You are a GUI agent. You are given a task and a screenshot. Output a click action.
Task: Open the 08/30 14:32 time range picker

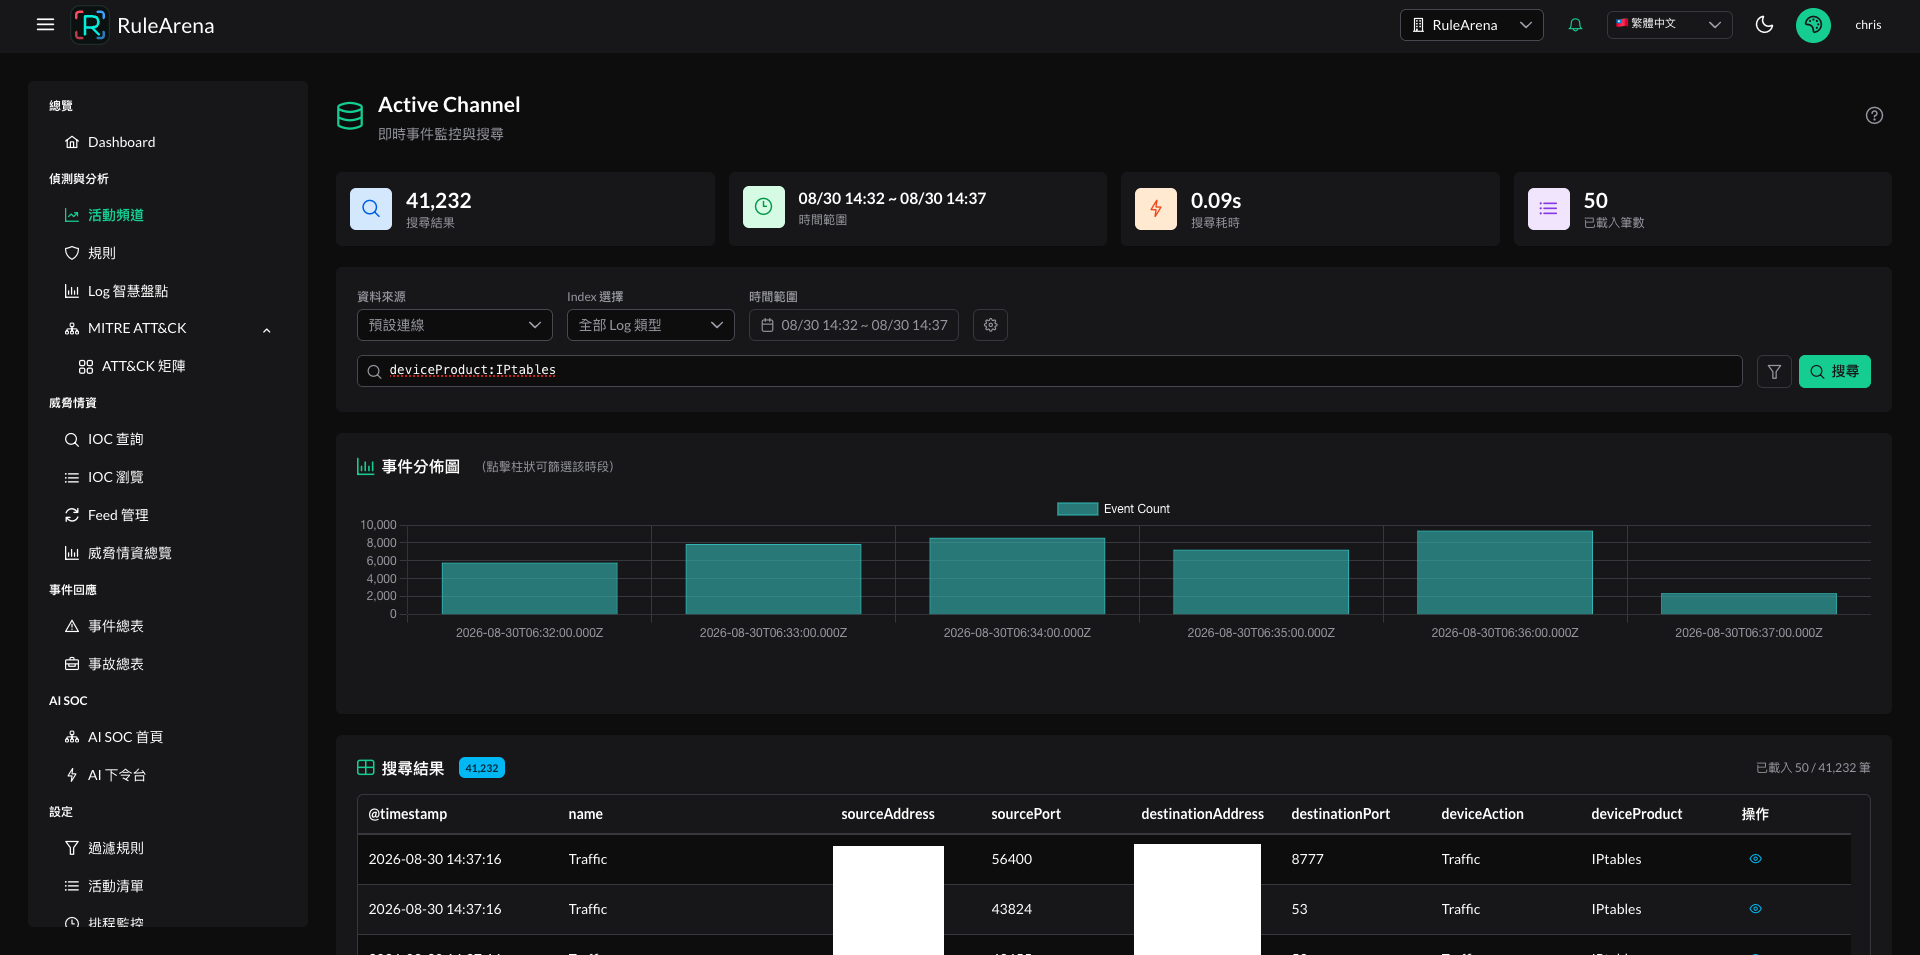pyautogui.click(x=854, y=325)
